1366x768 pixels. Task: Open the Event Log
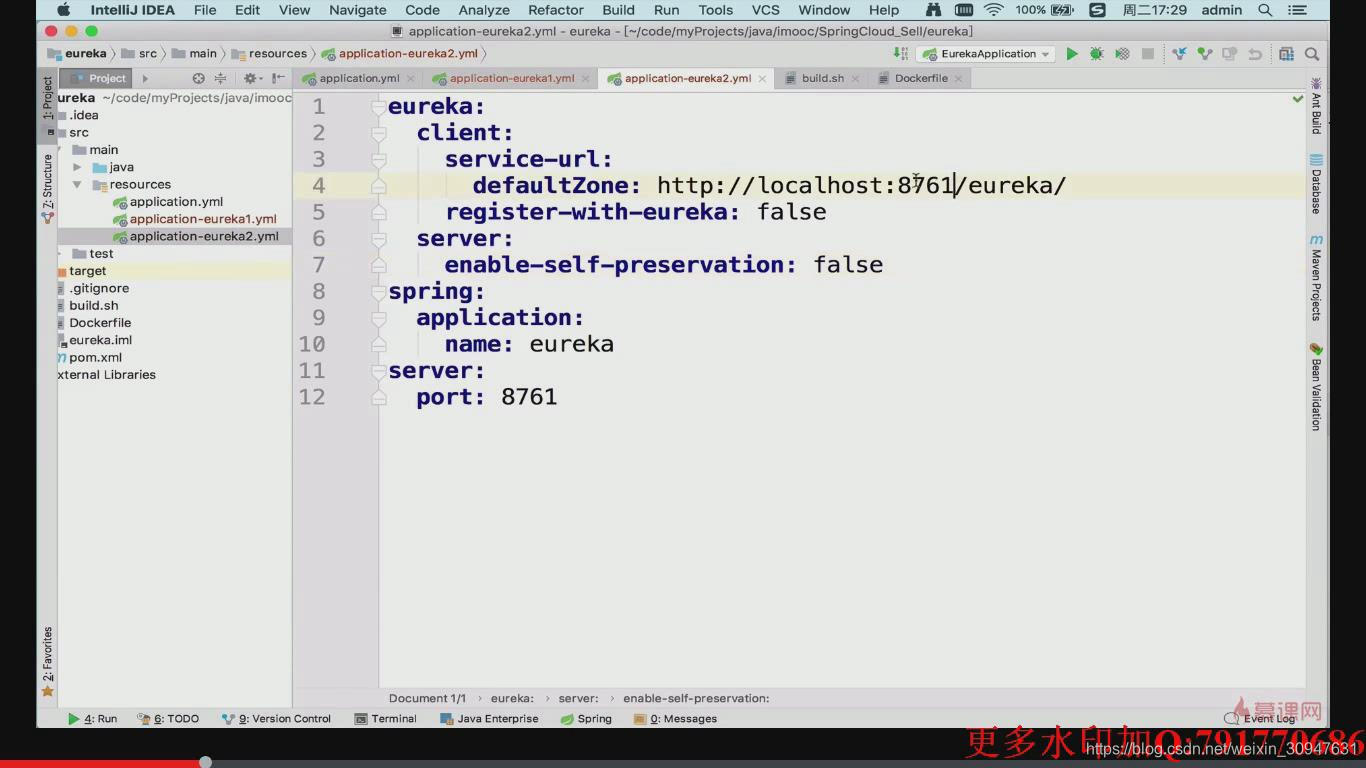coord(1260,719)
